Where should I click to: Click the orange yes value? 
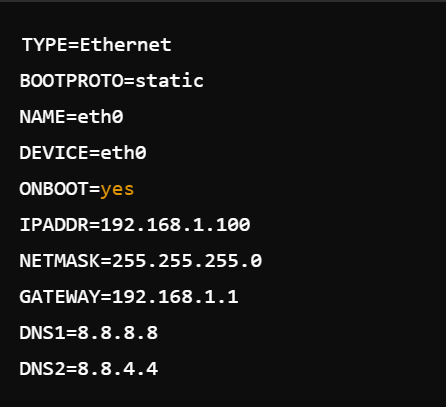[x=117, y=190]
